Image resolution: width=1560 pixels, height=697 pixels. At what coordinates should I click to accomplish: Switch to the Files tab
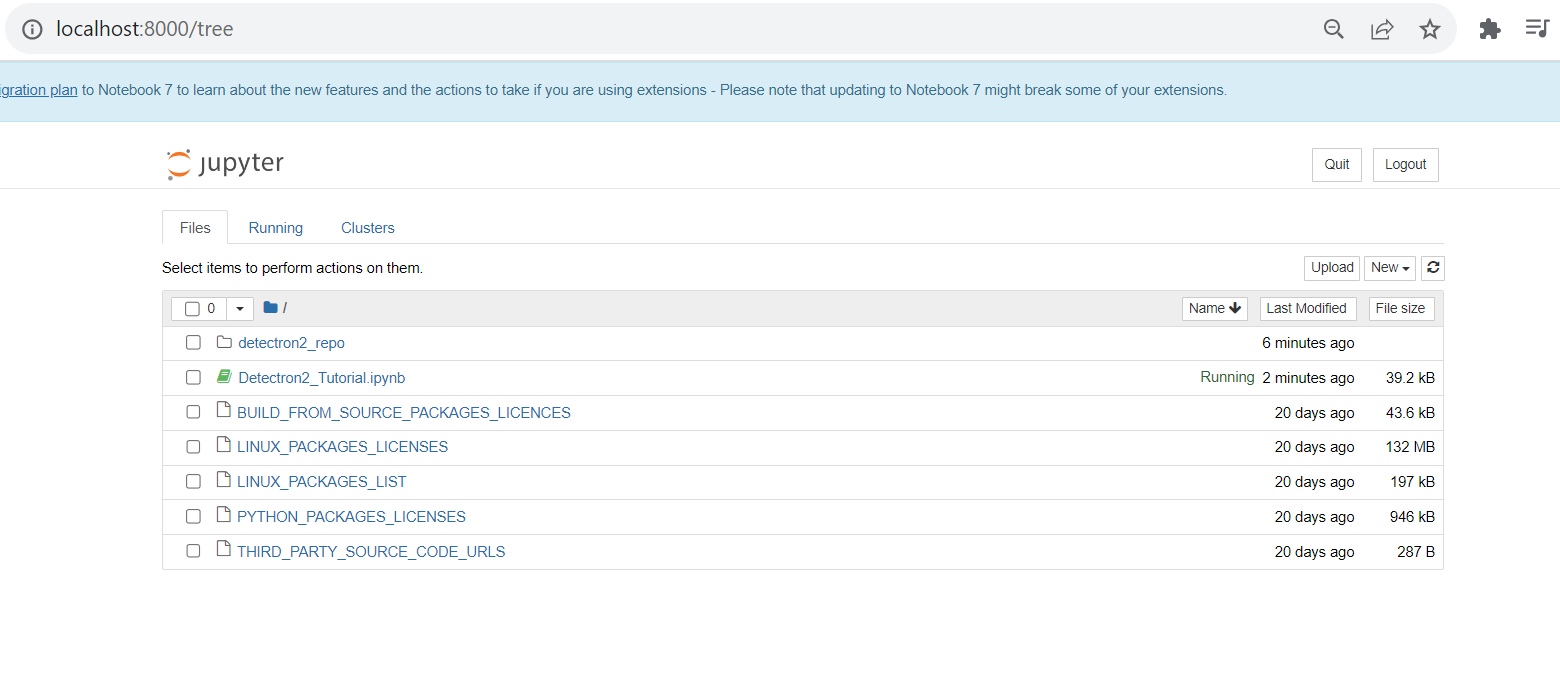(195, 227)
